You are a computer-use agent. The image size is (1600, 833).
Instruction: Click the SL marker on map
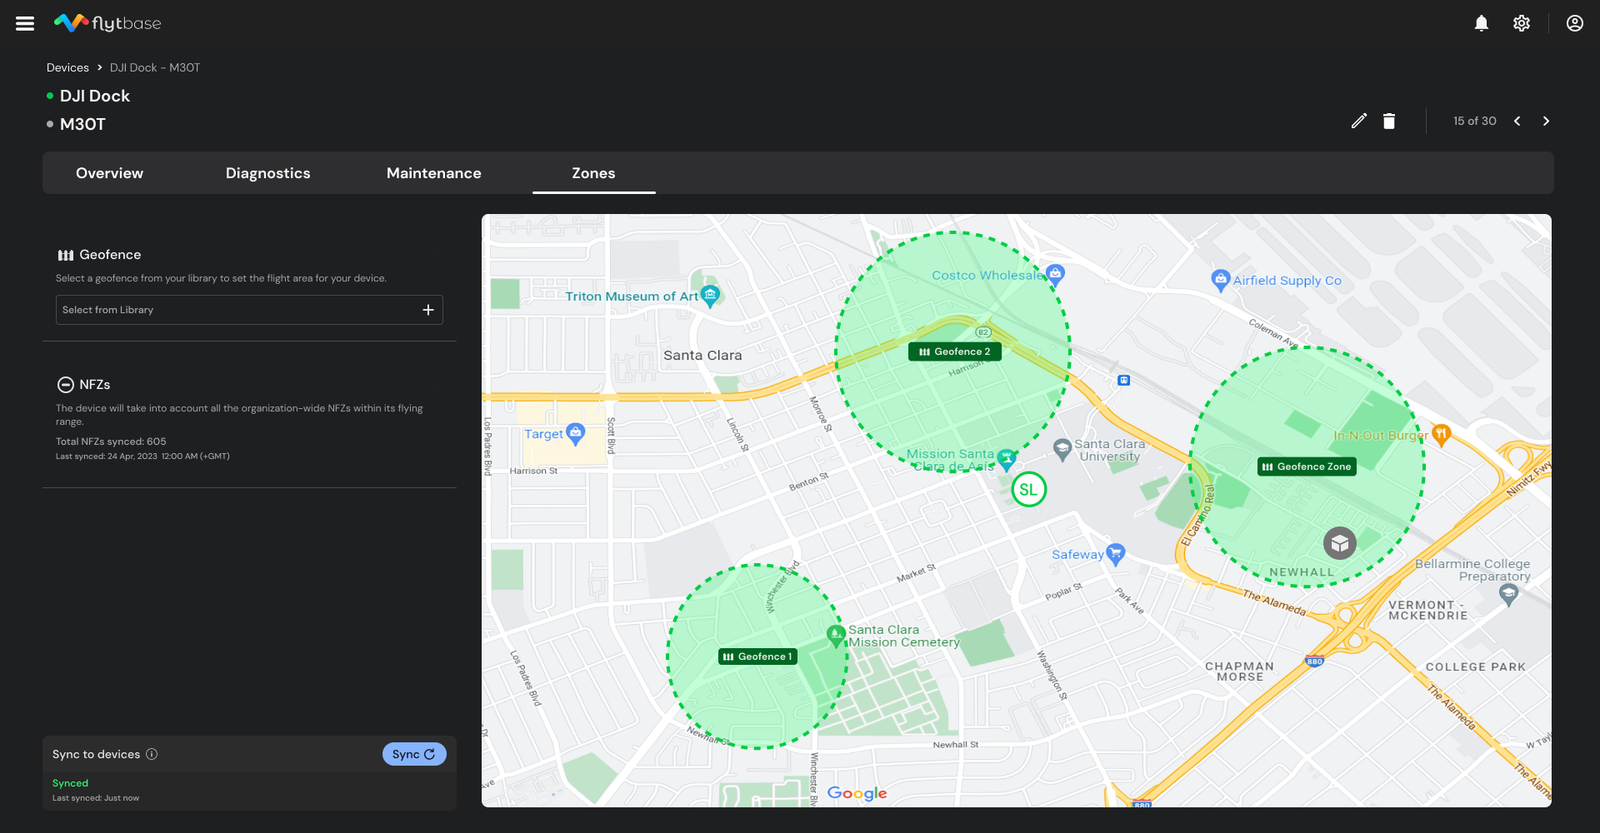[1028, 490]
